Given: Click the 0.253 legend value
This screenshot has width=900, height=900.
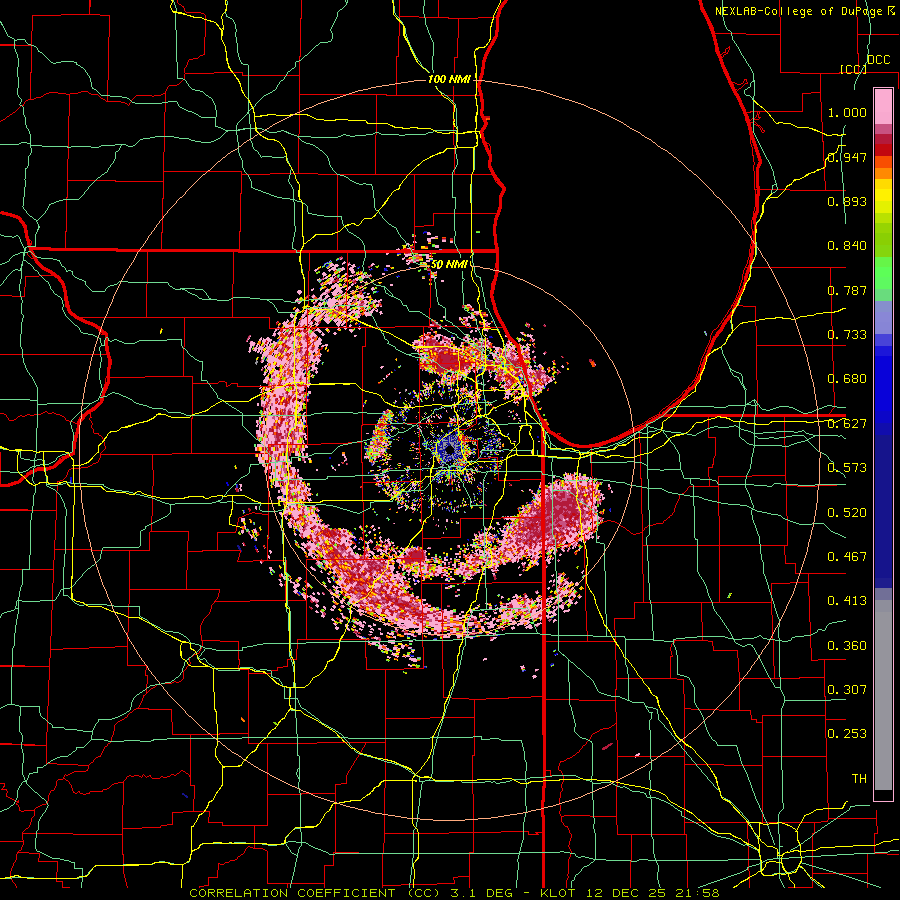Looking at the screenshot, I should click(x=847, y=734).
